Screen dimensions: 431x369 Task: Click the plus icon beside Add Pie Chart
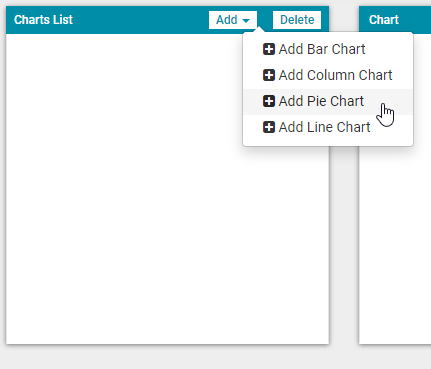click(269, 101)
